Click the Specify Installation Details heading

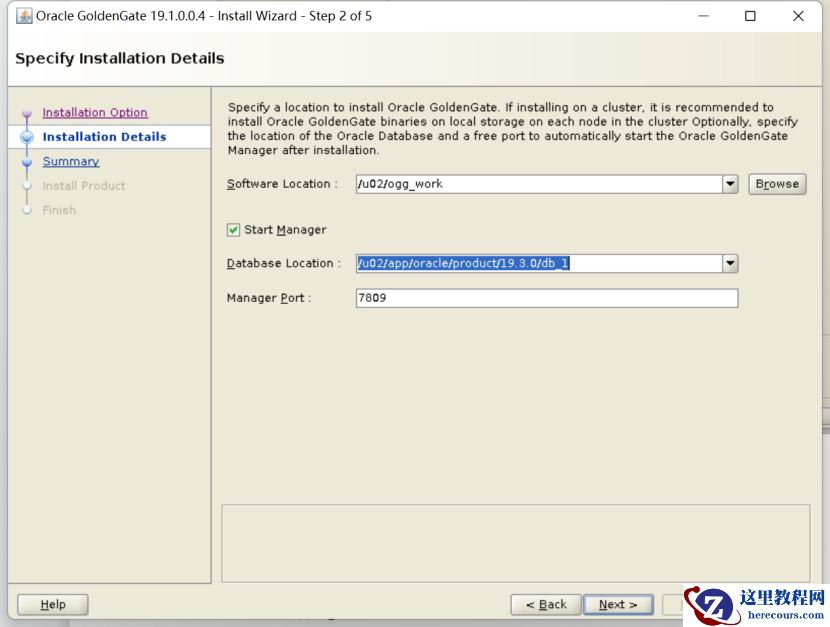(x=120, y=58)
